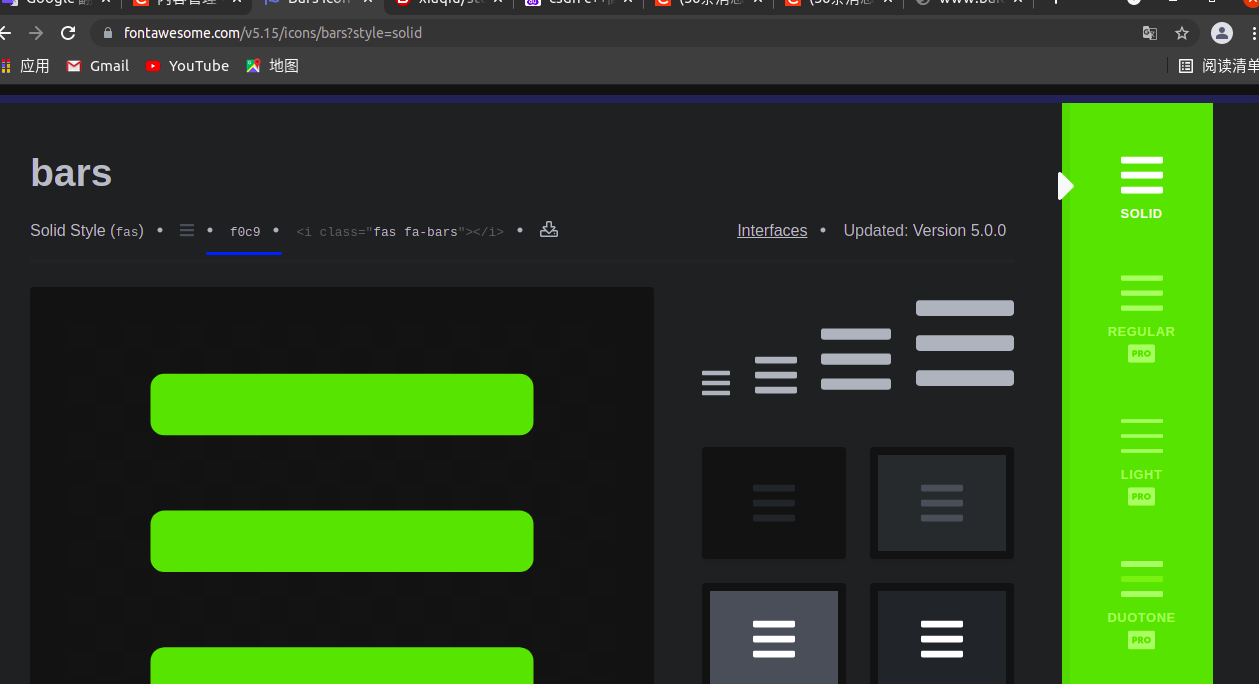Viewport: 1259px width, 684px height.
Task: Select white bars on dark preview tile
Action: pos(942,634)
